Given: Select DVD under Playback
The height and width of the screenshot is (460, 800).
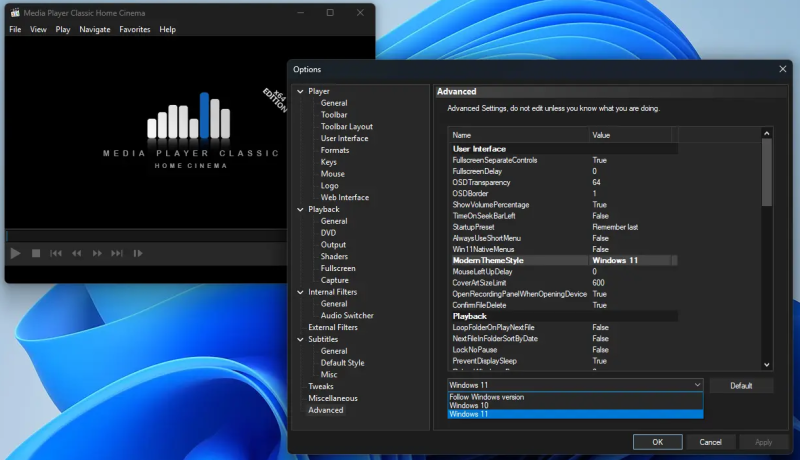Looking at the screenshot, I should [x=328, y=233].
